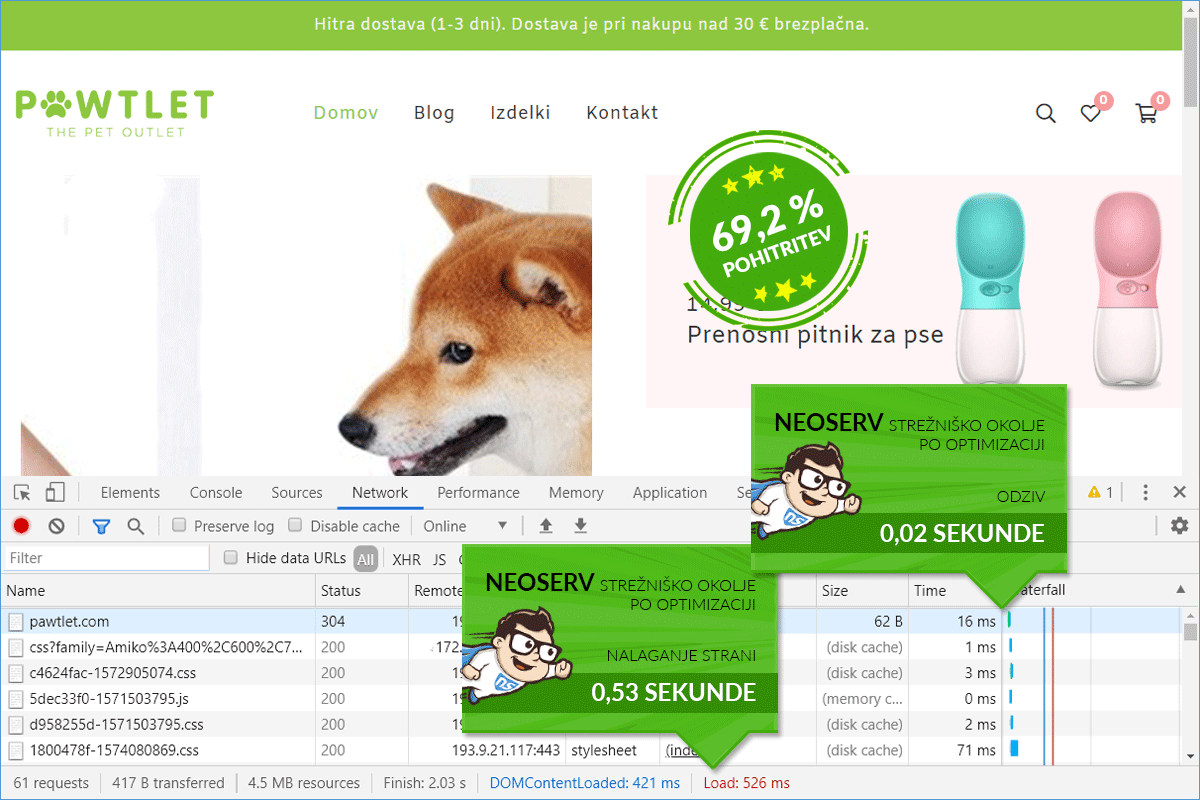The width and height of the screenshot is (1200, 800).
Task: Click the search magnifier icon in site header
Action: [x=1045, y=113]
